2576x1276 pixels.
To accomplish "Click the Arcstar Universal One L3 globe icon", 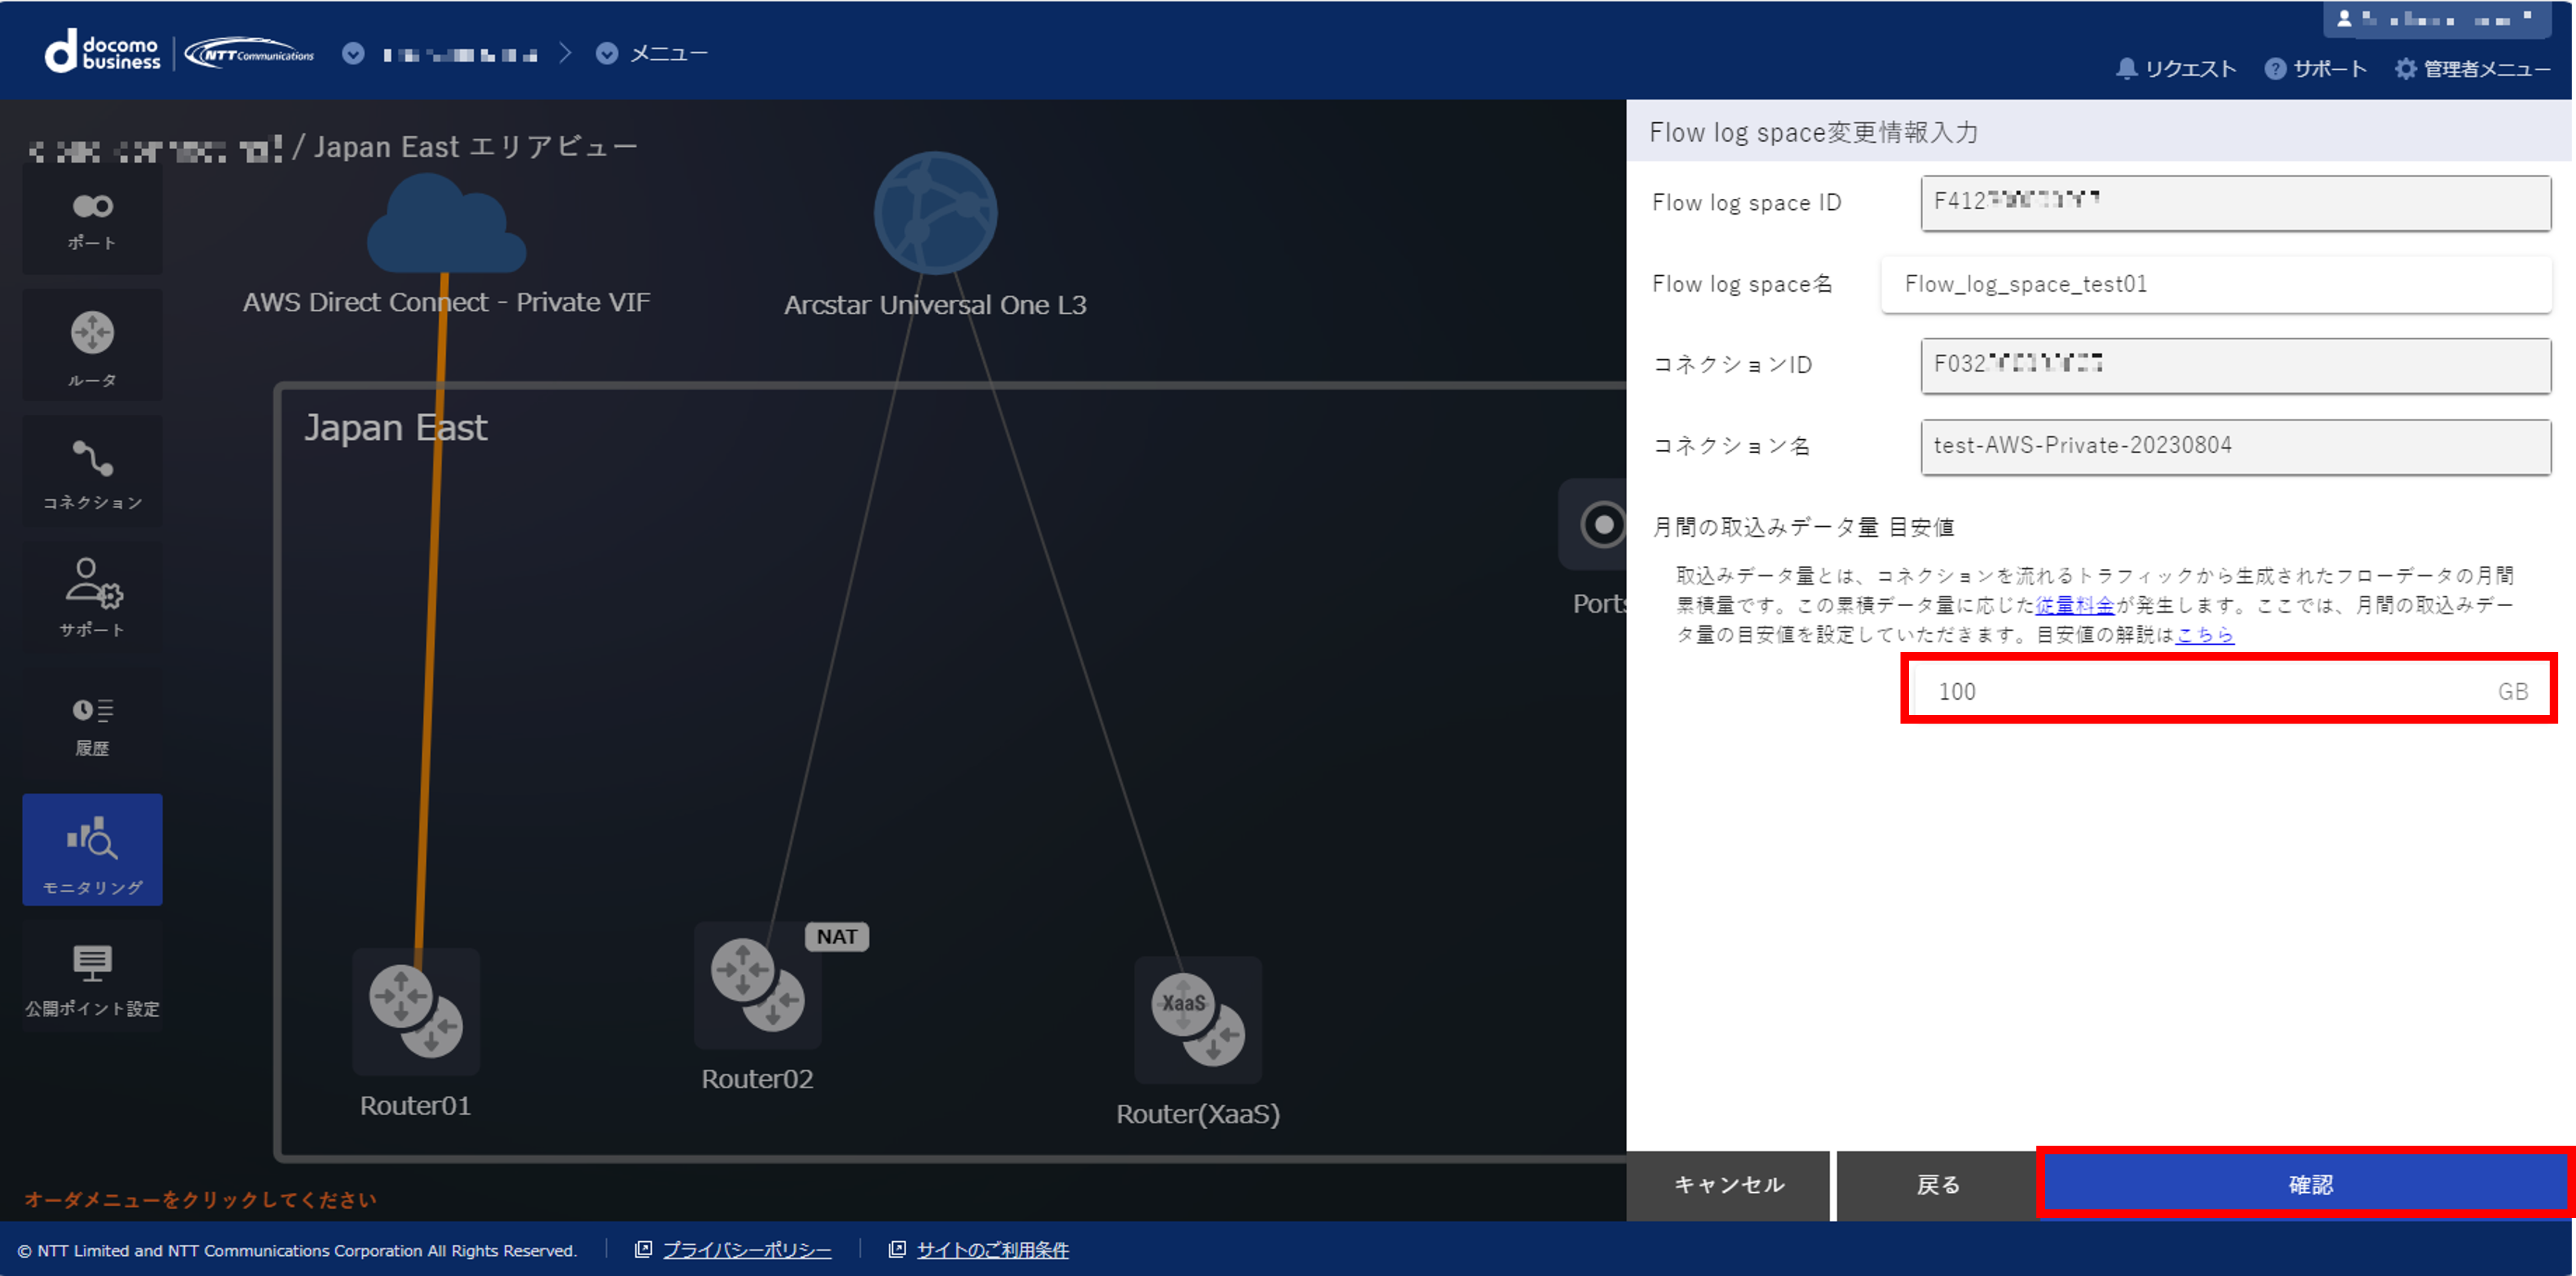I will [x=935, y=212].
